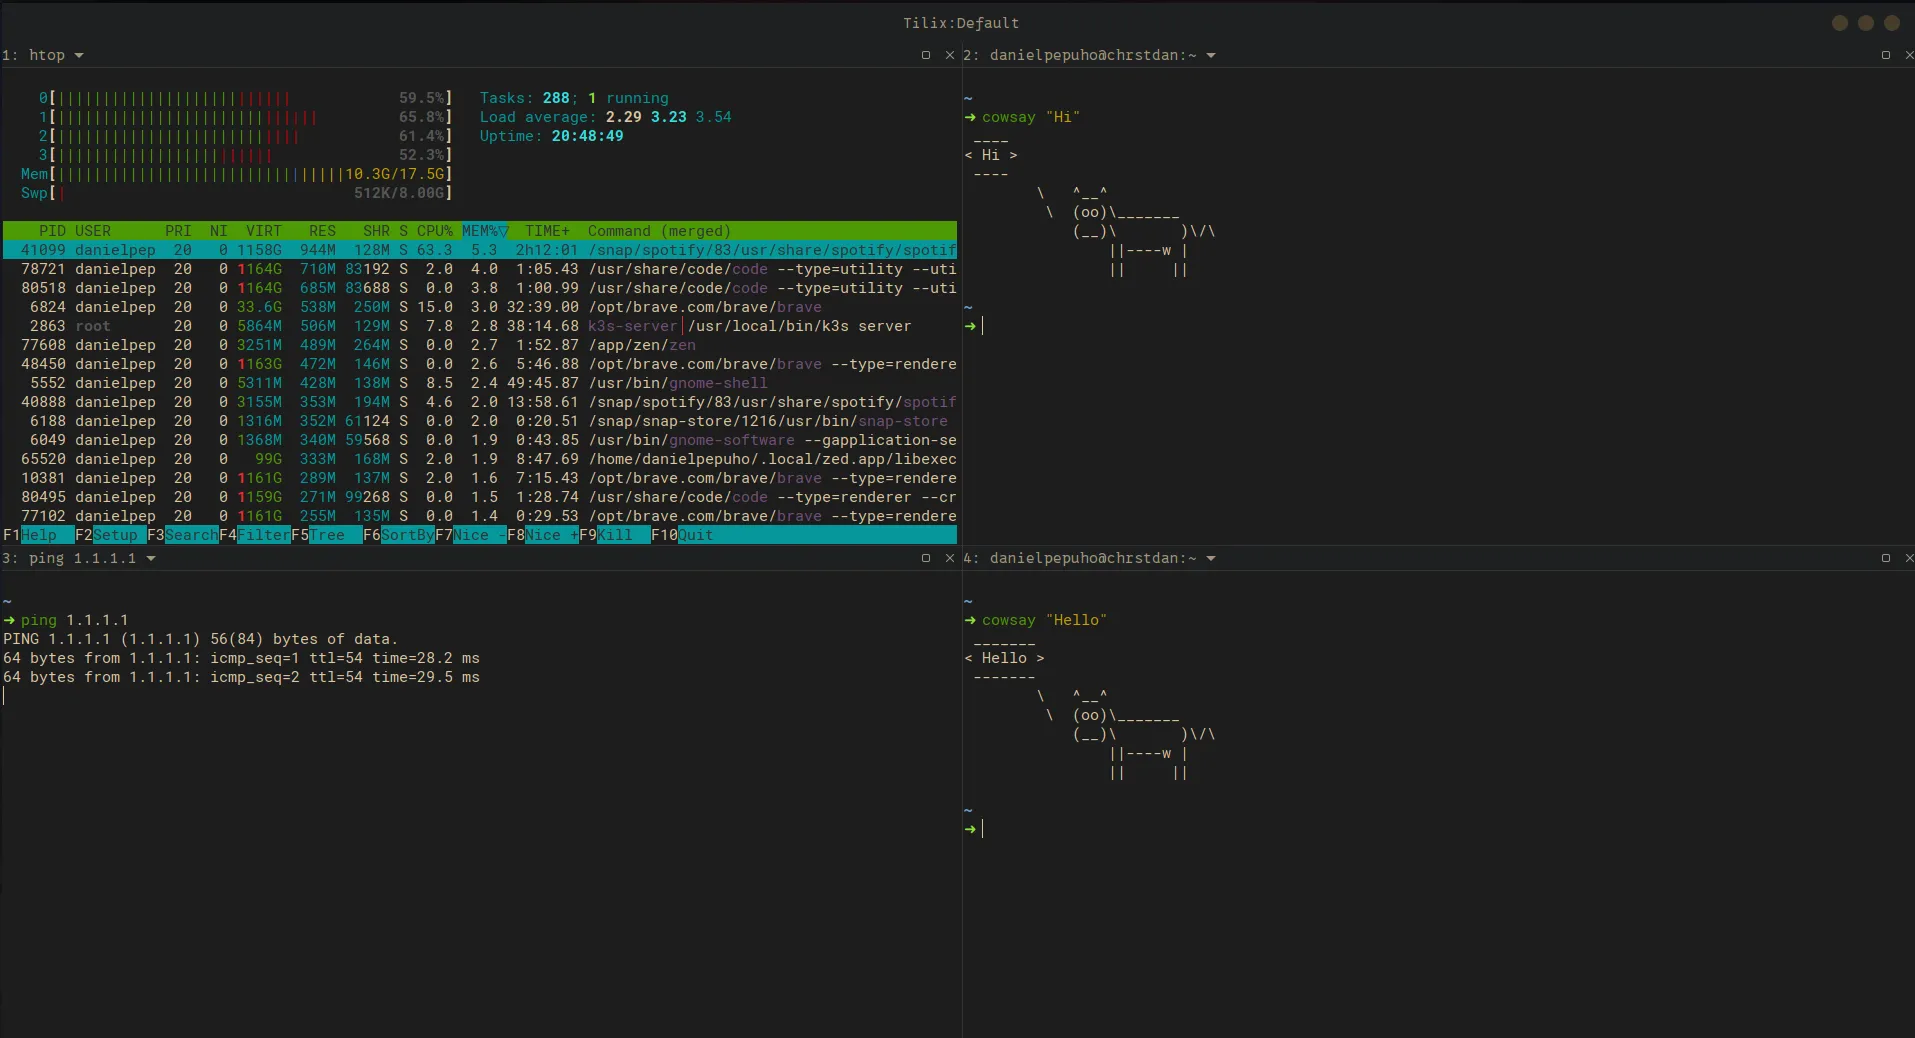Sort by RES column header
The width and height of the screenshot is (1915, 1038).
click(x=322, y=231)
